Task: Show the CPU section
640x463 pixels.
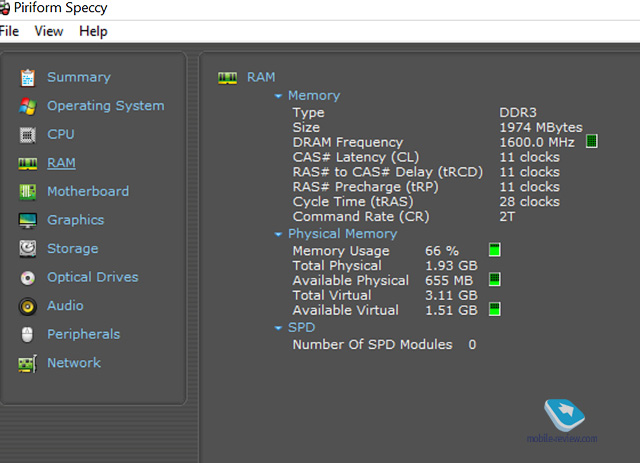Action: click(61, 134)
